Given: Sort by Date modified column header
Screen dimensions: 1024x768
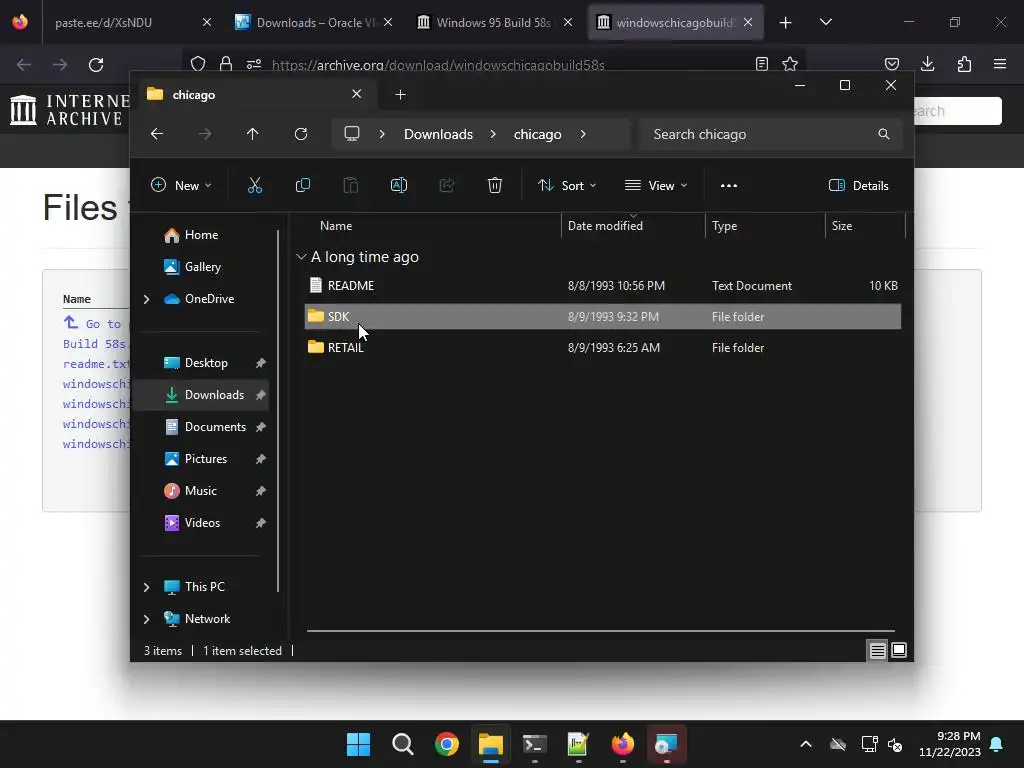Looking at the screenshot, I should (632, 226).
